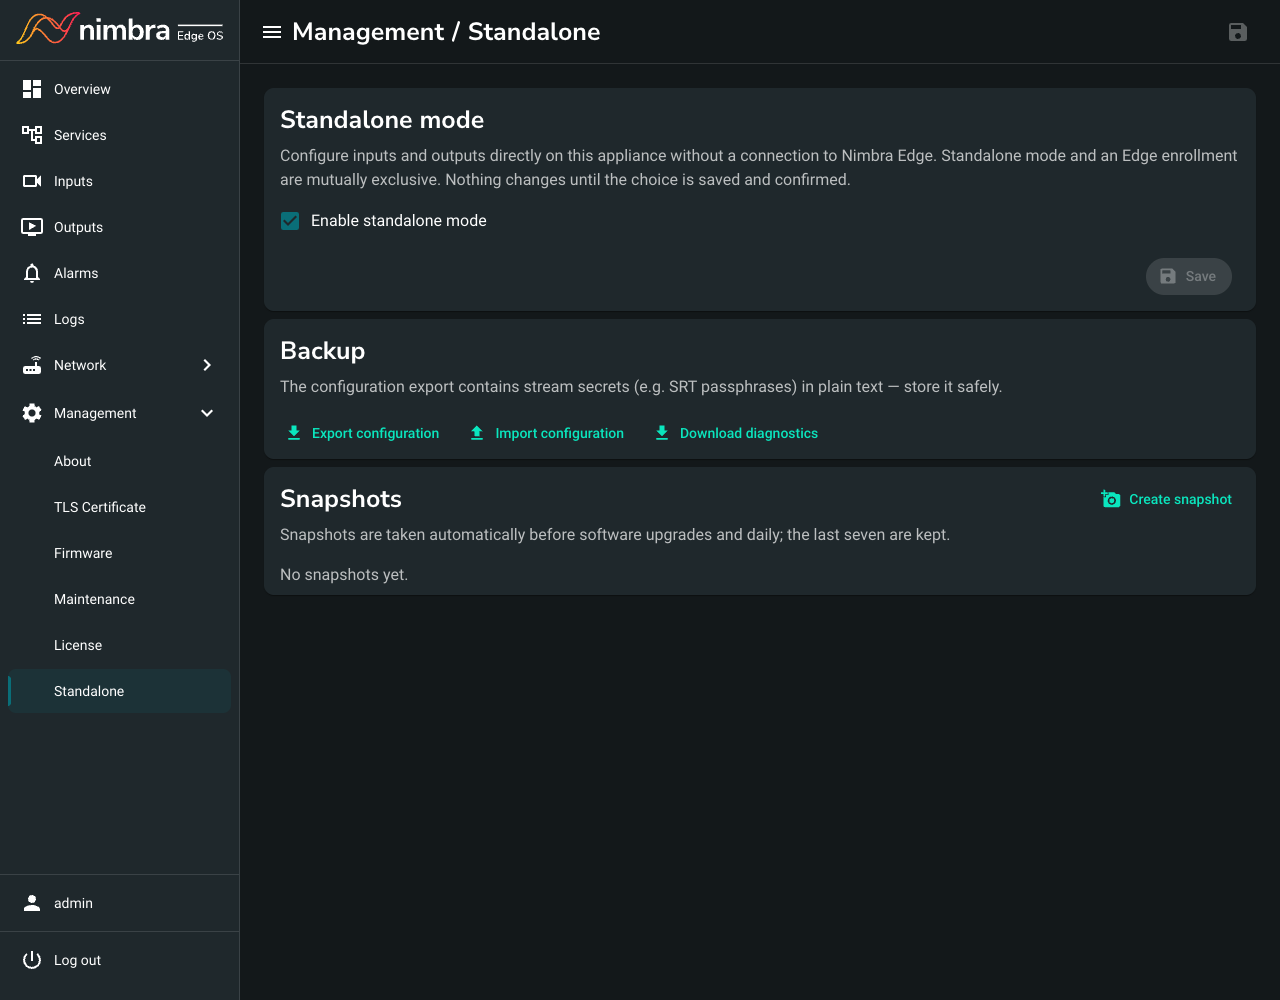1280x1000 pixels.
Task: Click the Services topology icon
Action: click(x=32, y=135)
